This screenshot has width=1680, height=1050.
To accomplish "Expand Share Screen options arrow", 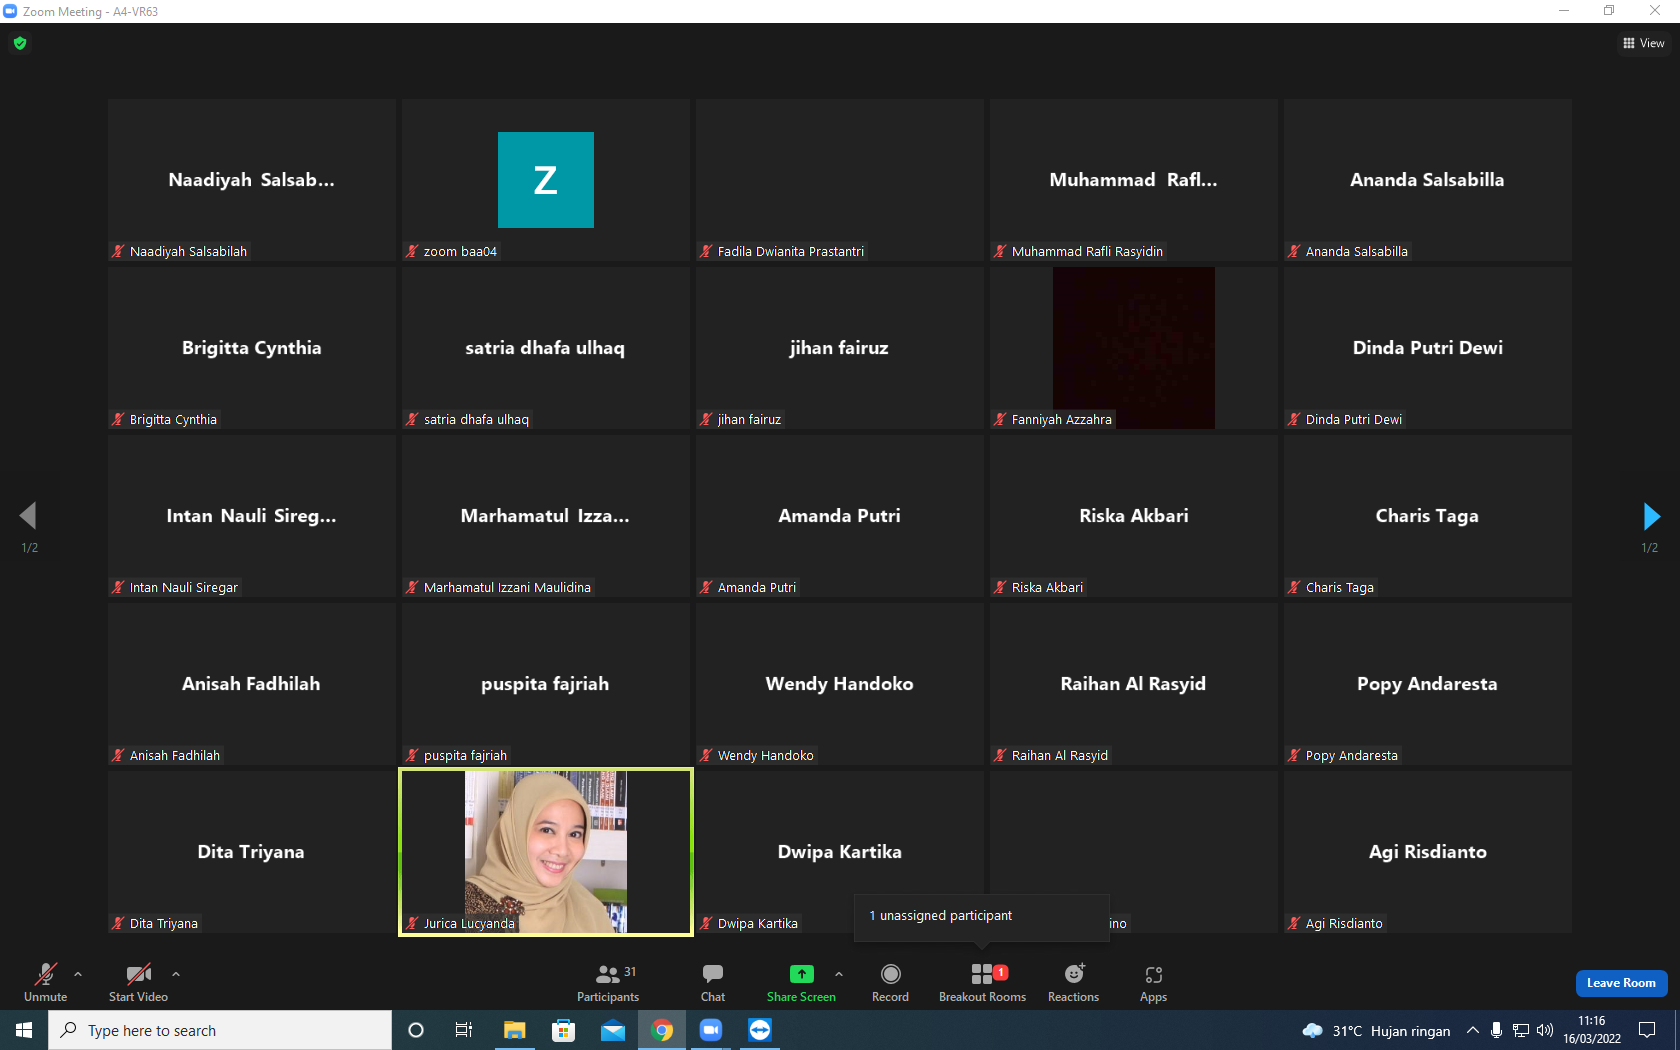I will (x=839, y=973).
